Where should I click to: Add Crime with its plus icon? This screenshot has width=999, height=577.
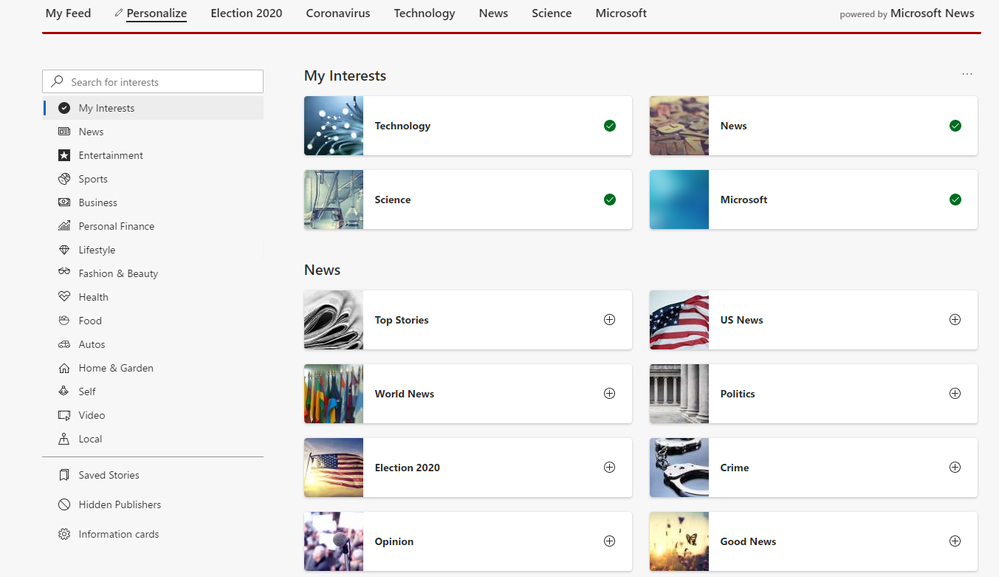(x=955, y=467)
